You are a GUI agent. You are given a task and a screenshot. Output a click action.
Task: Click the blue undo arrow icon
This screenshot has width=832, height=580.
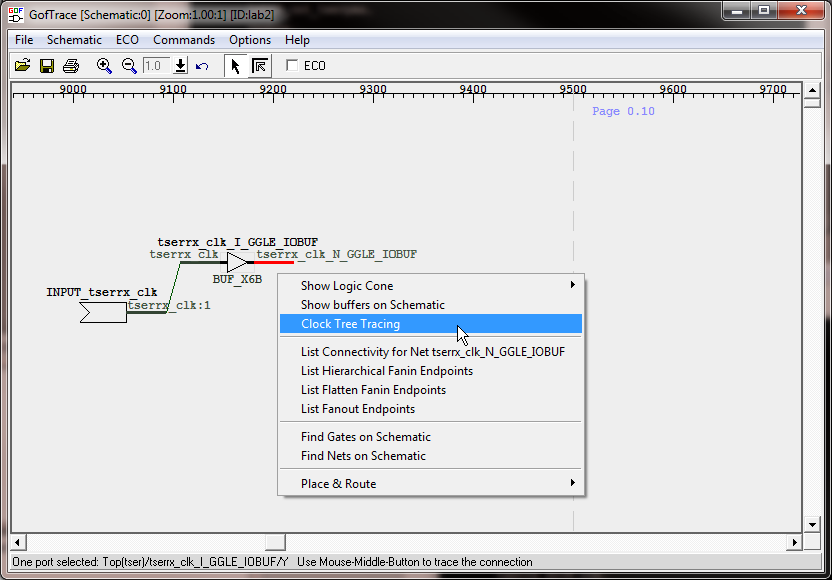click(202, 66)
